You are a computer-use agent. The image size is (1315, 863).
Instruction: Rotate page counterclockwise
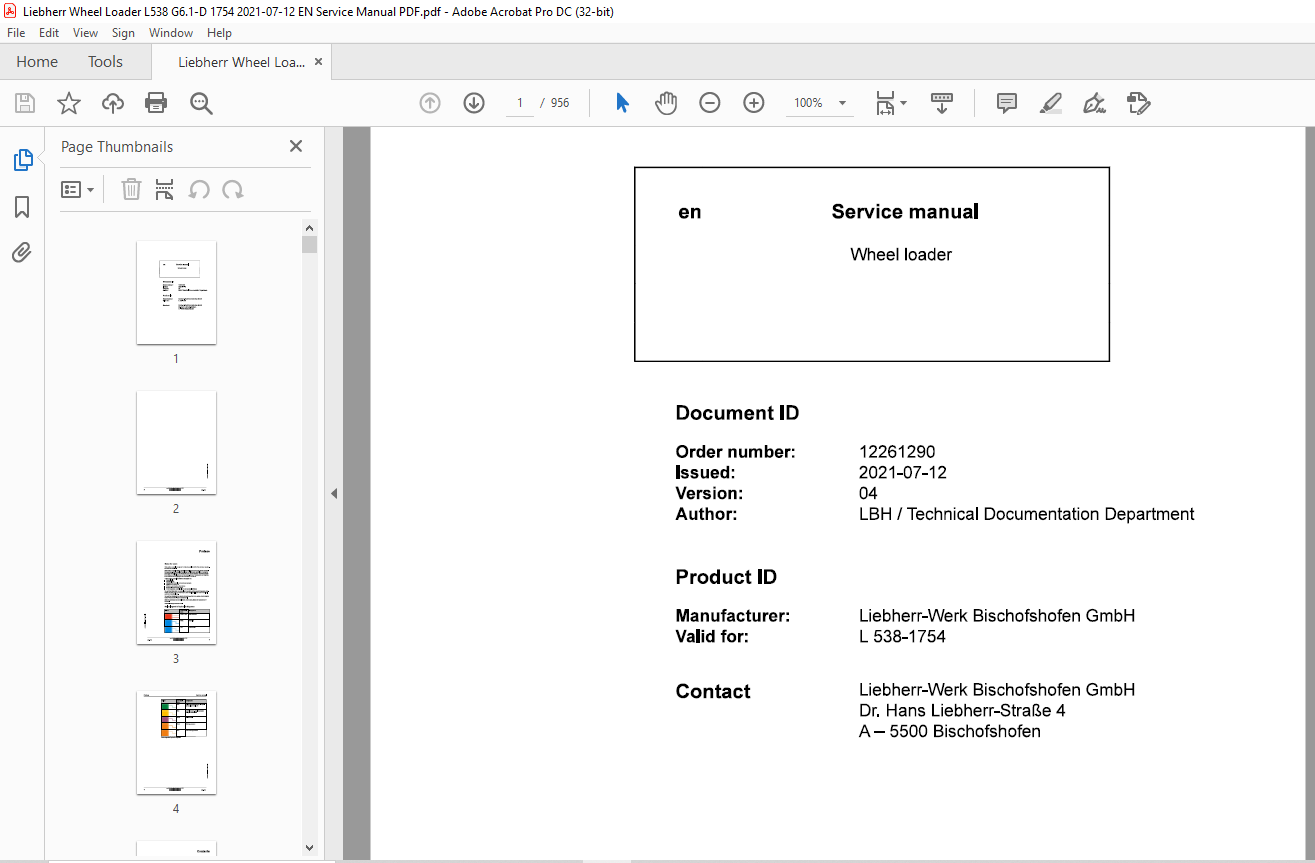click(199, 190)
